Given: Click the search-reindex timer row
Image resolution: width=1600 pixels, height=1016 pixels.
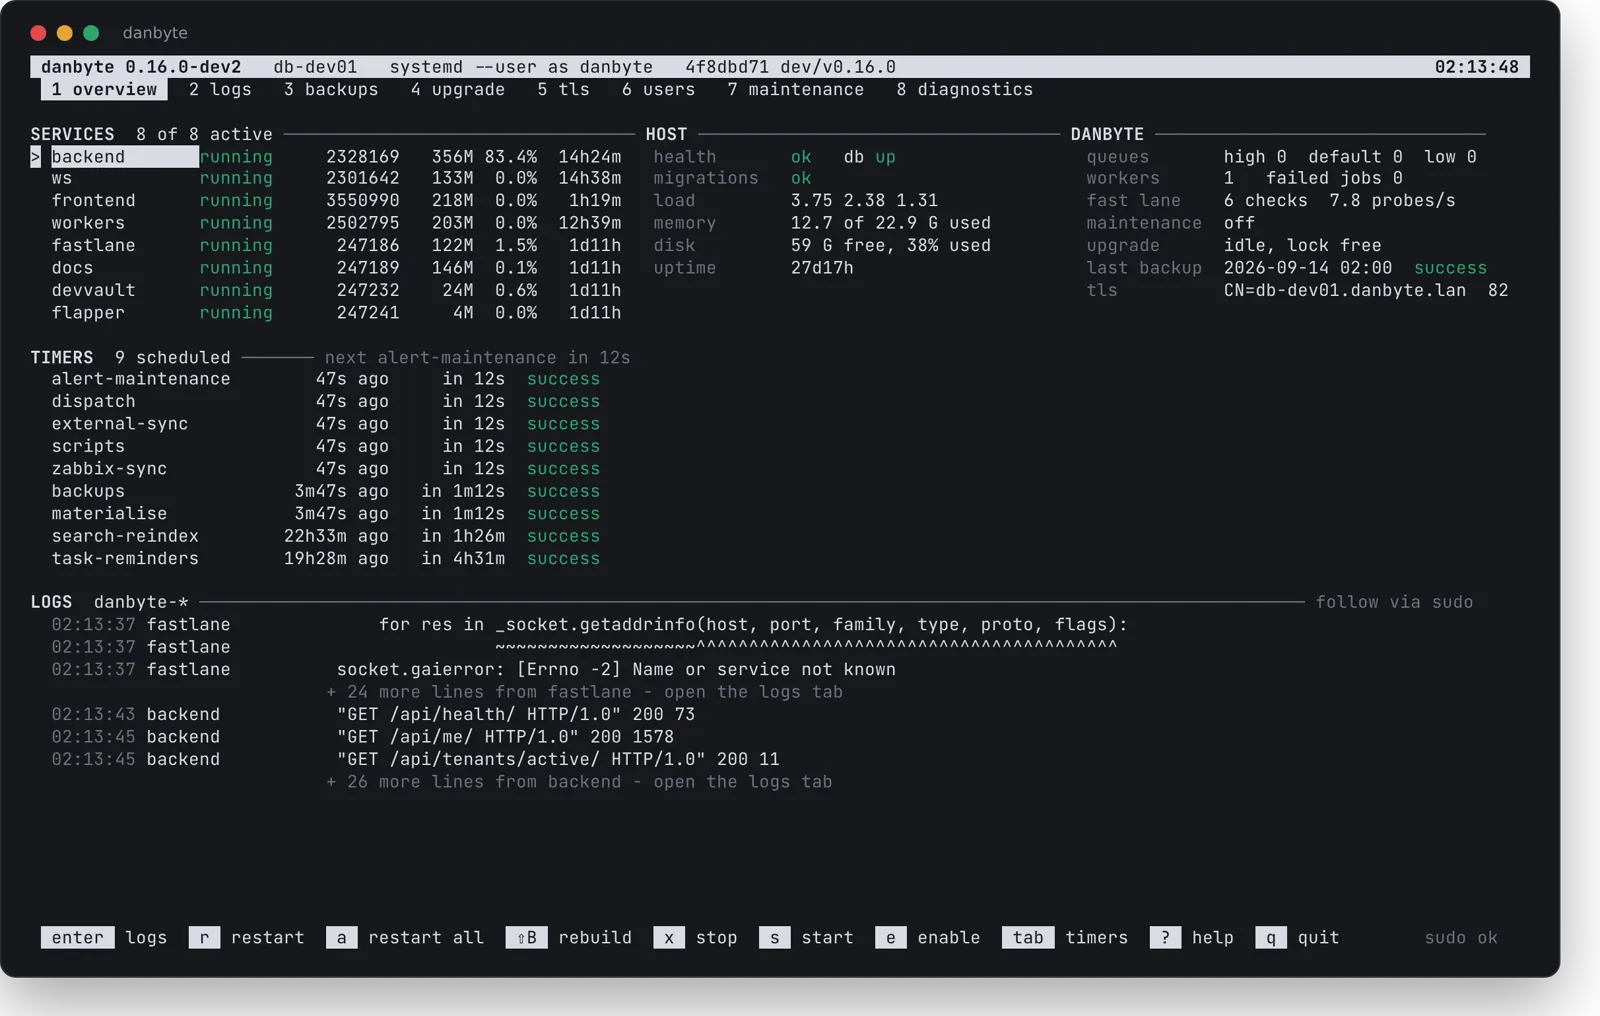Looking at the screenshot, I should point(326,536).
